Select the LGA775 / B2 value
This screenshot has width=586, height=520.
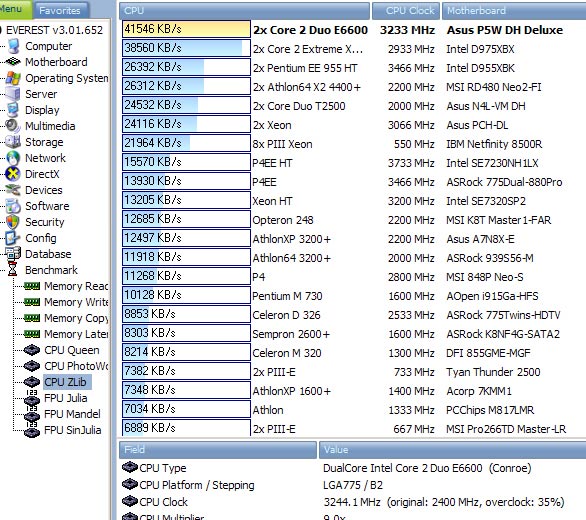(353, 485)
